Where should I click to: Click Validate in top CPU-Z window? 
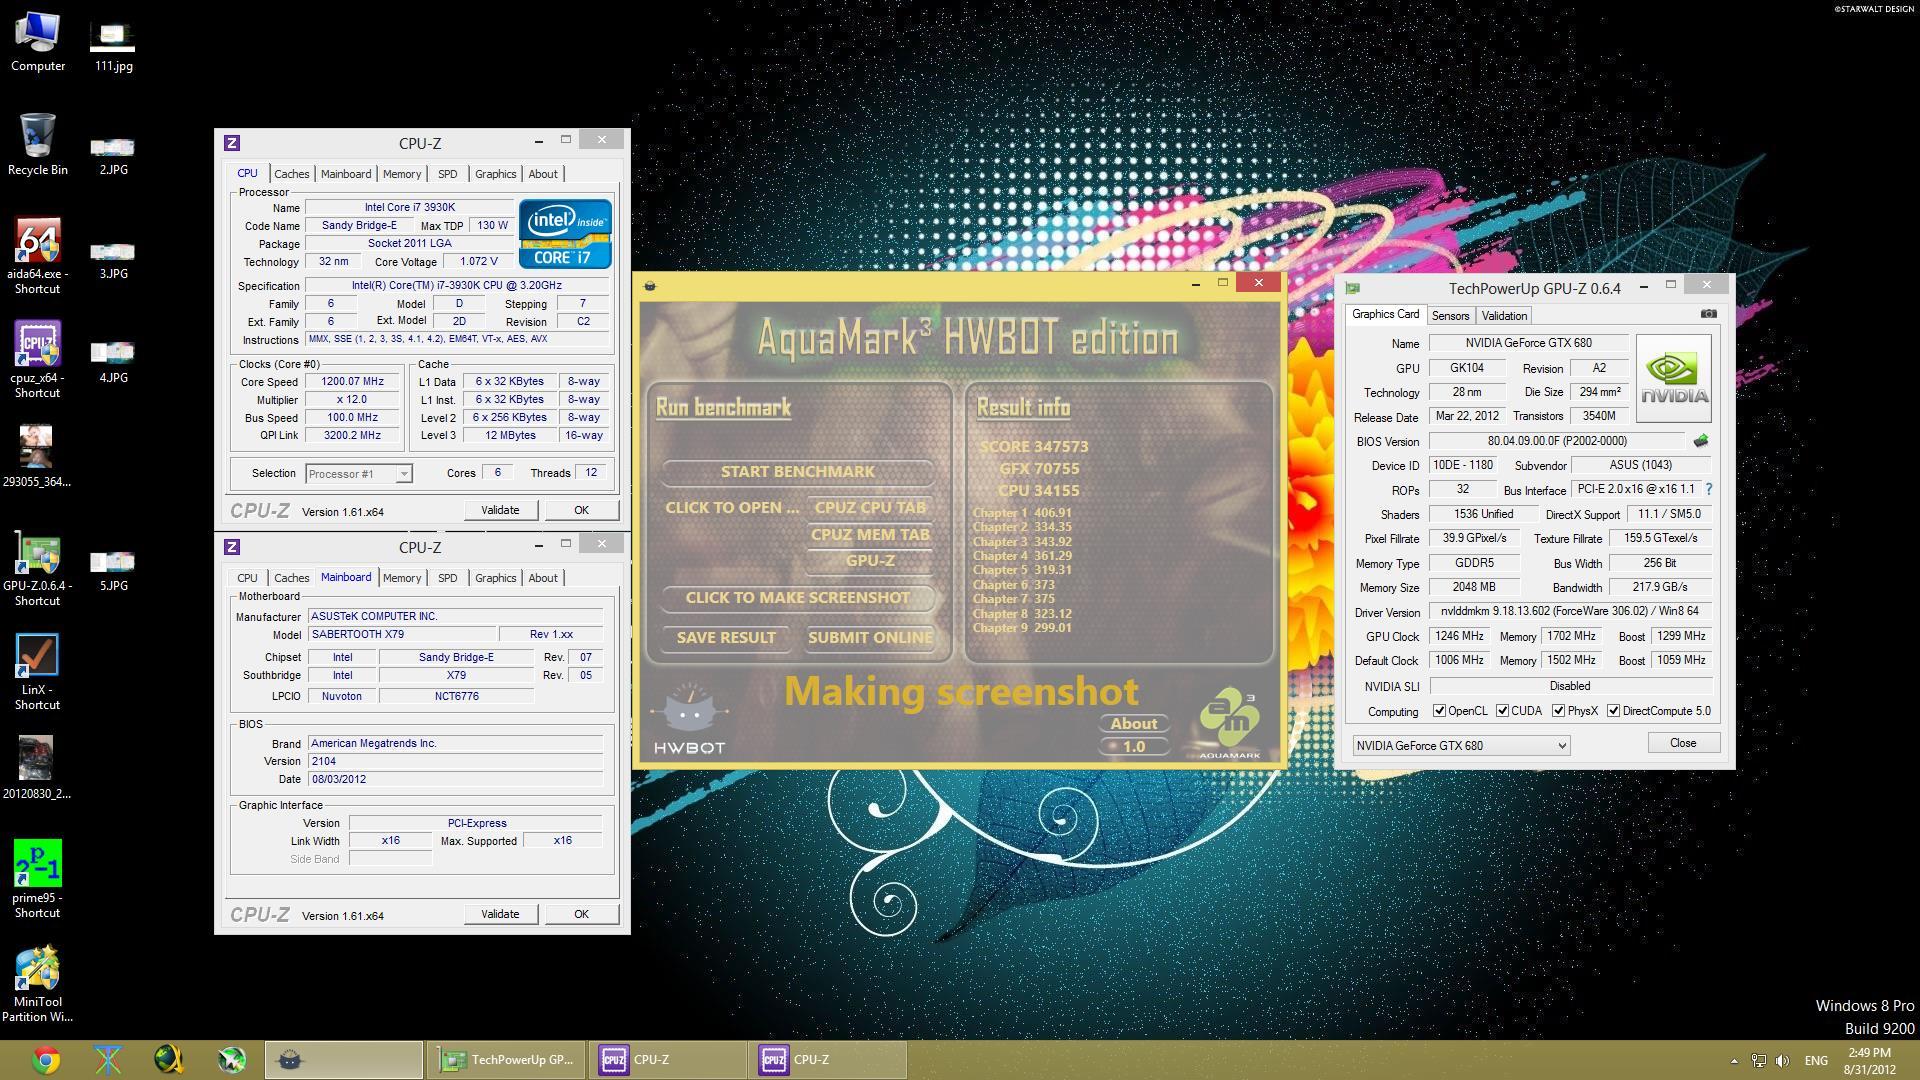tap(500, 510)
